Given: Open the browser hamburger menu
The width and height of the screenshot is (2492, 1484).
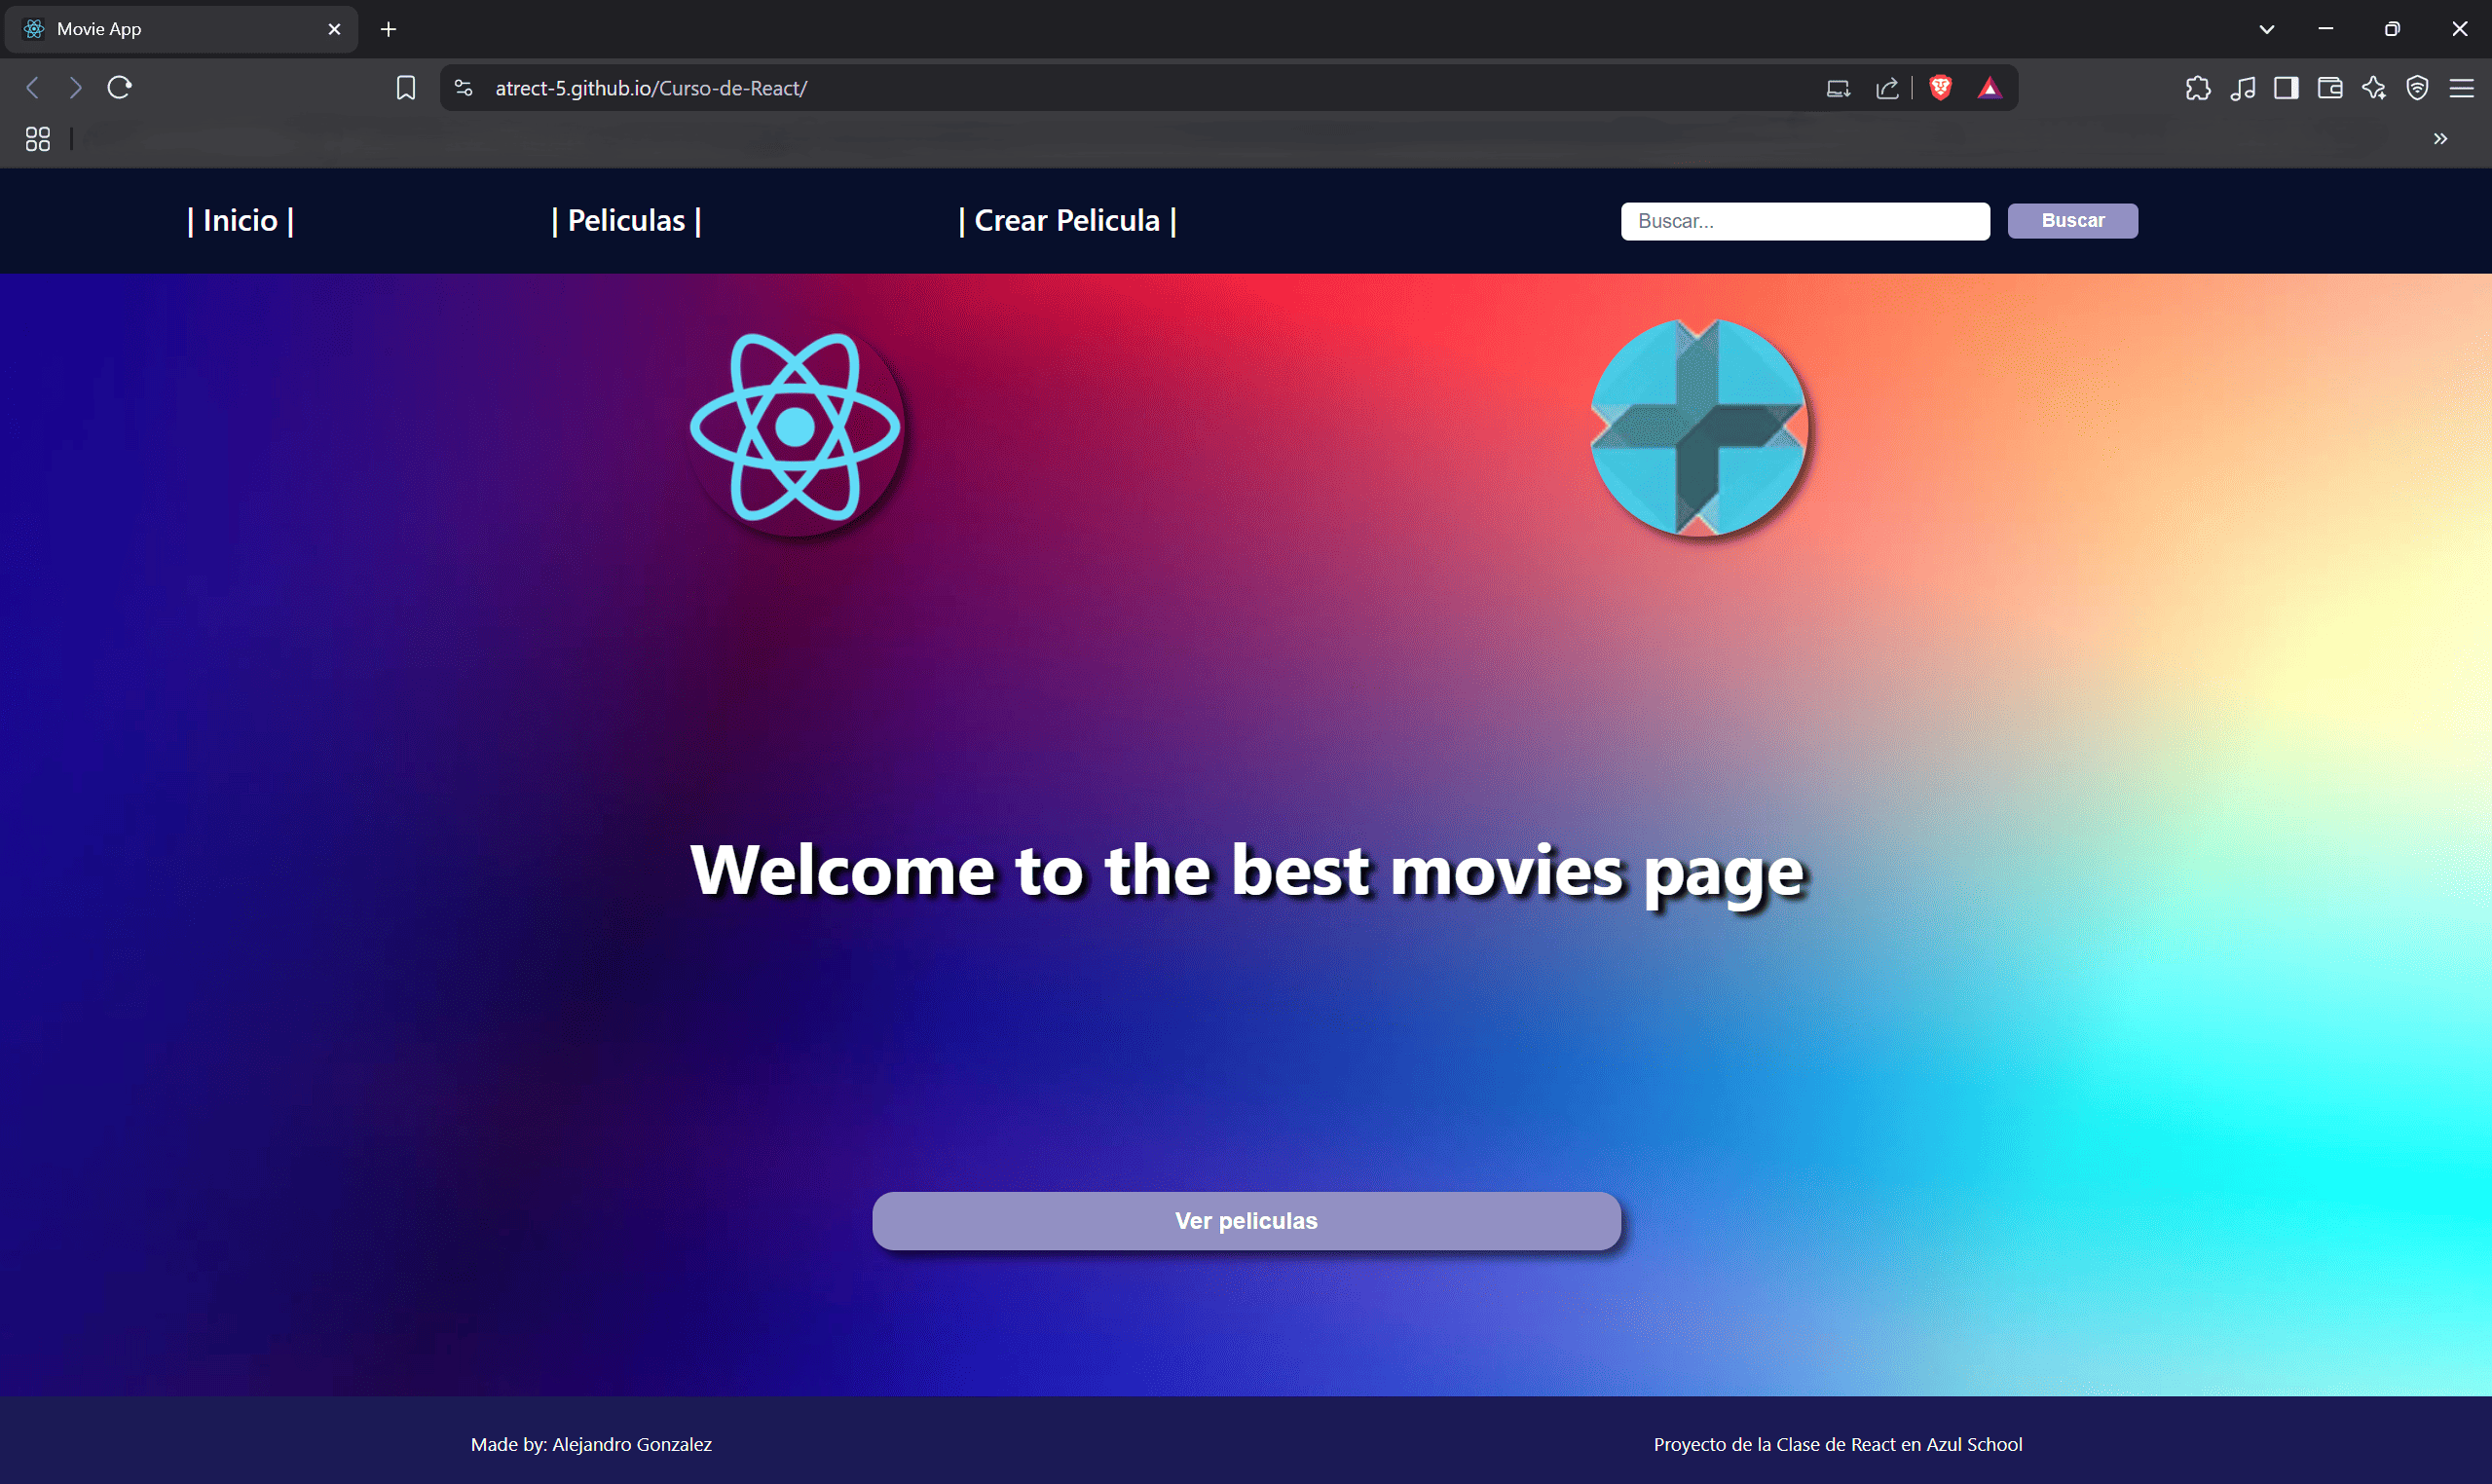Looking at the screenshot, I should pos(2462,88).
